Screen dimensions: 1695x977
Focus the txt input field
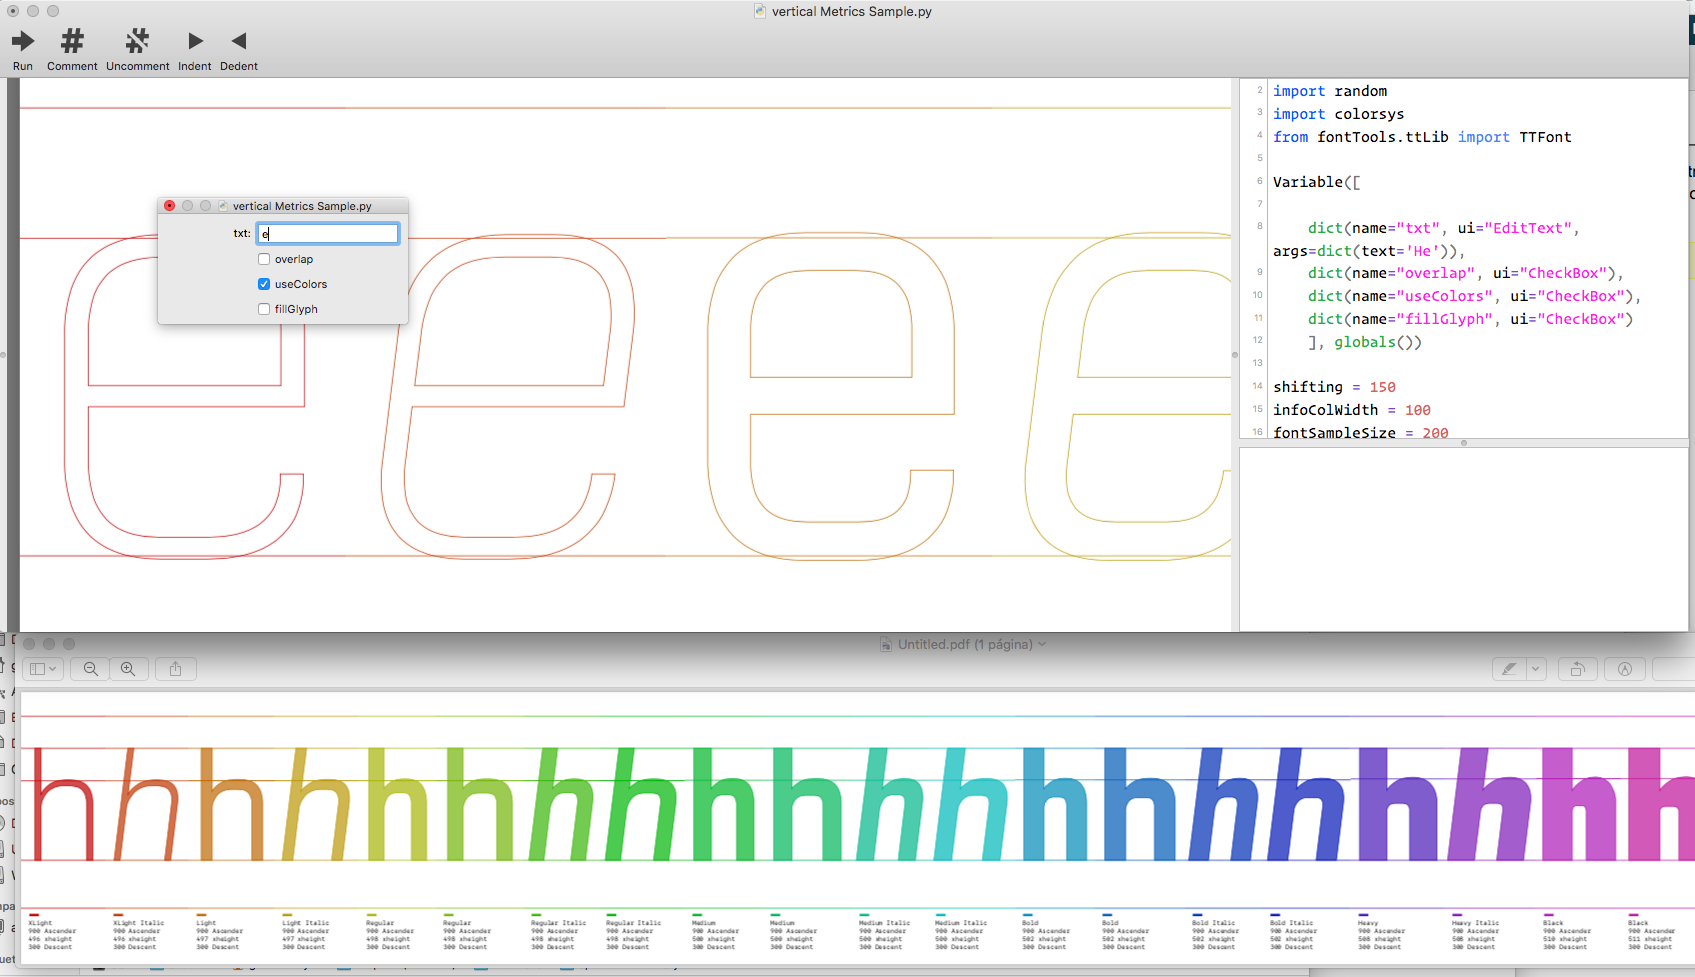pyautogui.click(x=328, y=234)
